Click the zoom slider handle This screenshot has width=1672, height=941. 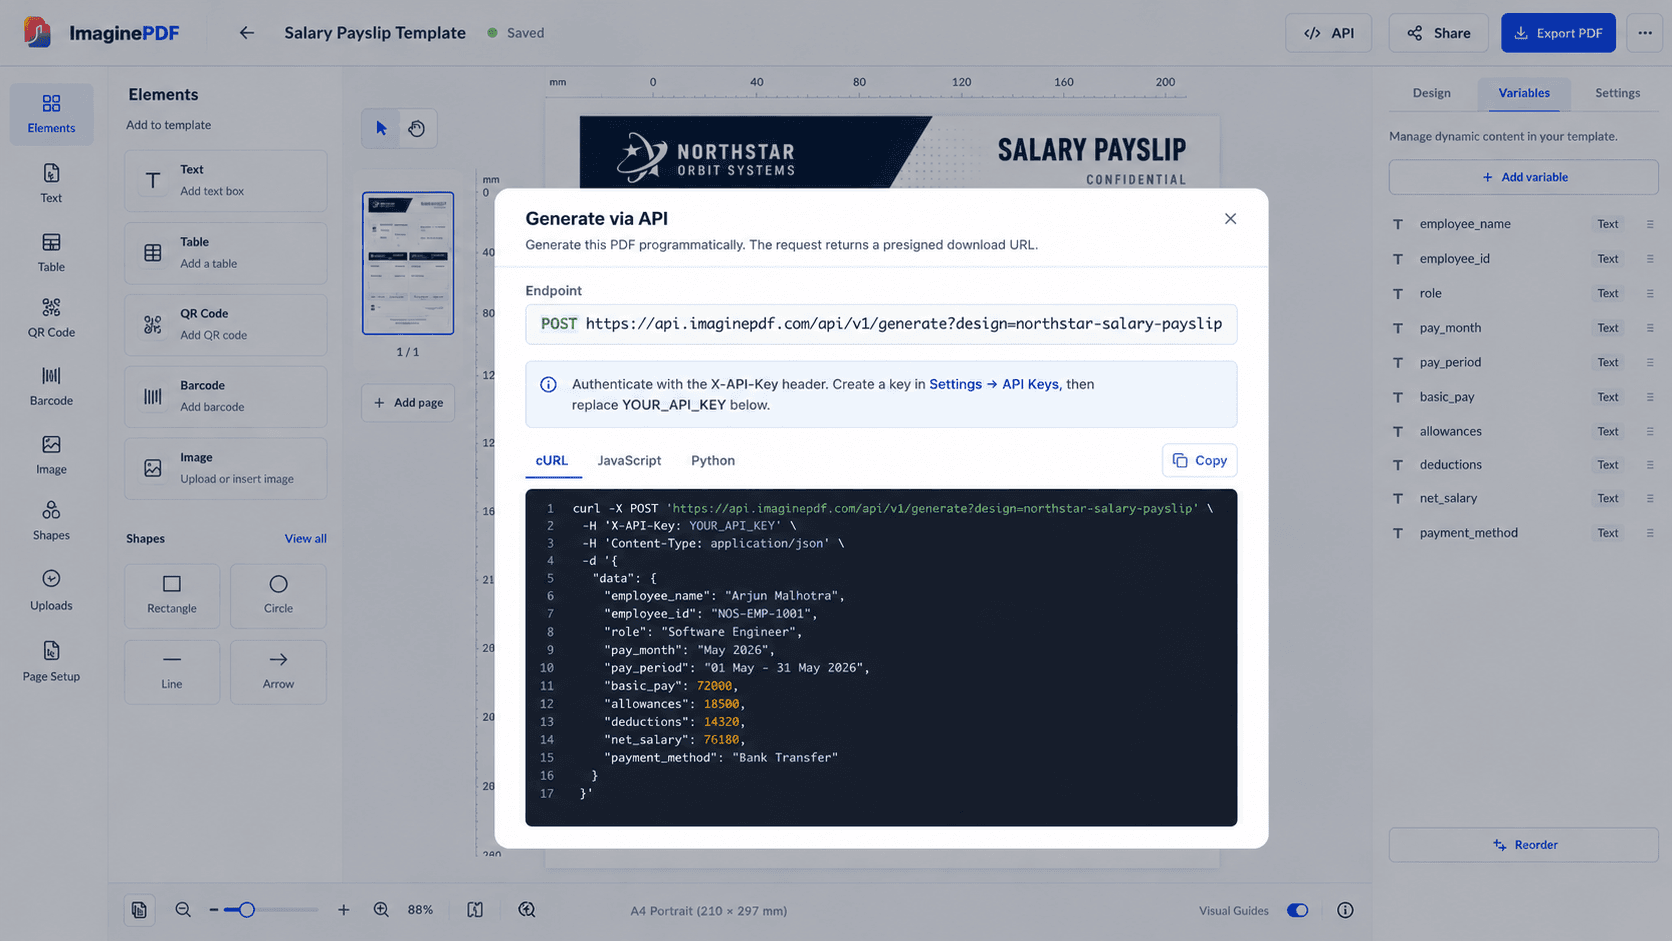[x=247, y=910]
